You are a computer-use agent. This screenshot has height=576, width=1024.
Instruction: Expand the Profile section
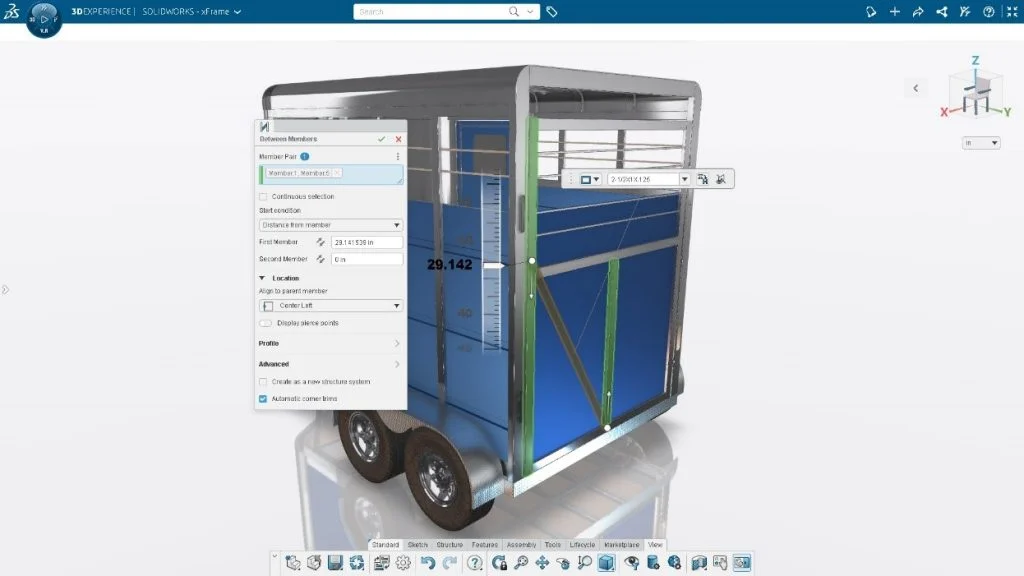(x=330, y=343)
